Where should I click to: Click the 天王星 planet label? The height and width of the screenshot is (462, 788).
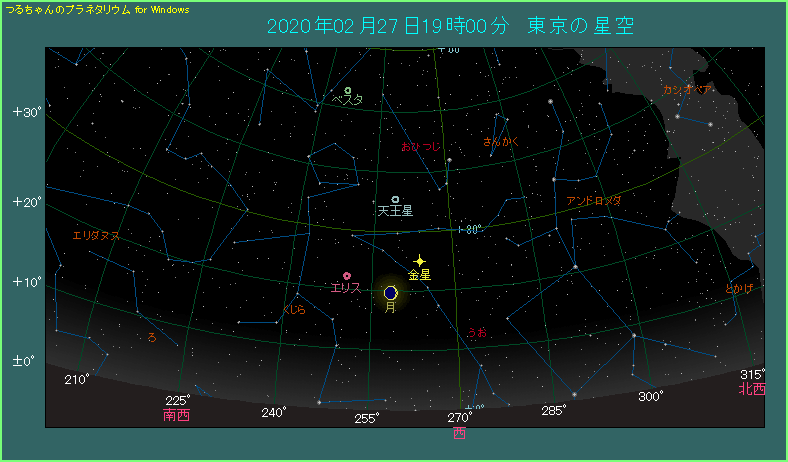click(x=395, y=212)
